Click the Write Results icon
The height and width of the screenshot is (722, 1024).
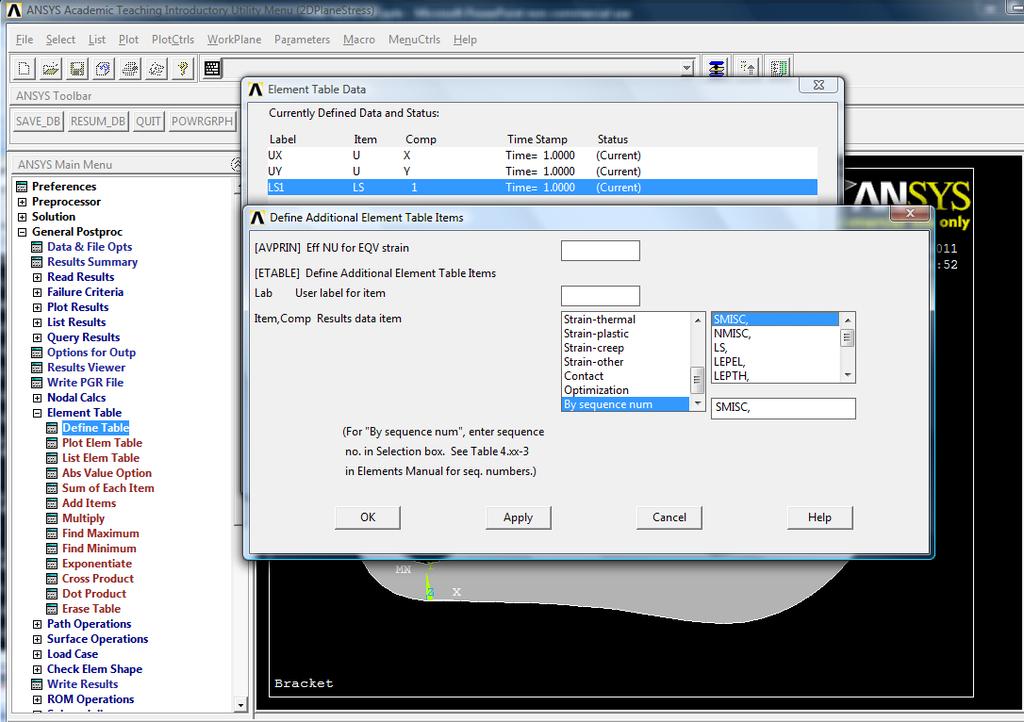(37, 684)
